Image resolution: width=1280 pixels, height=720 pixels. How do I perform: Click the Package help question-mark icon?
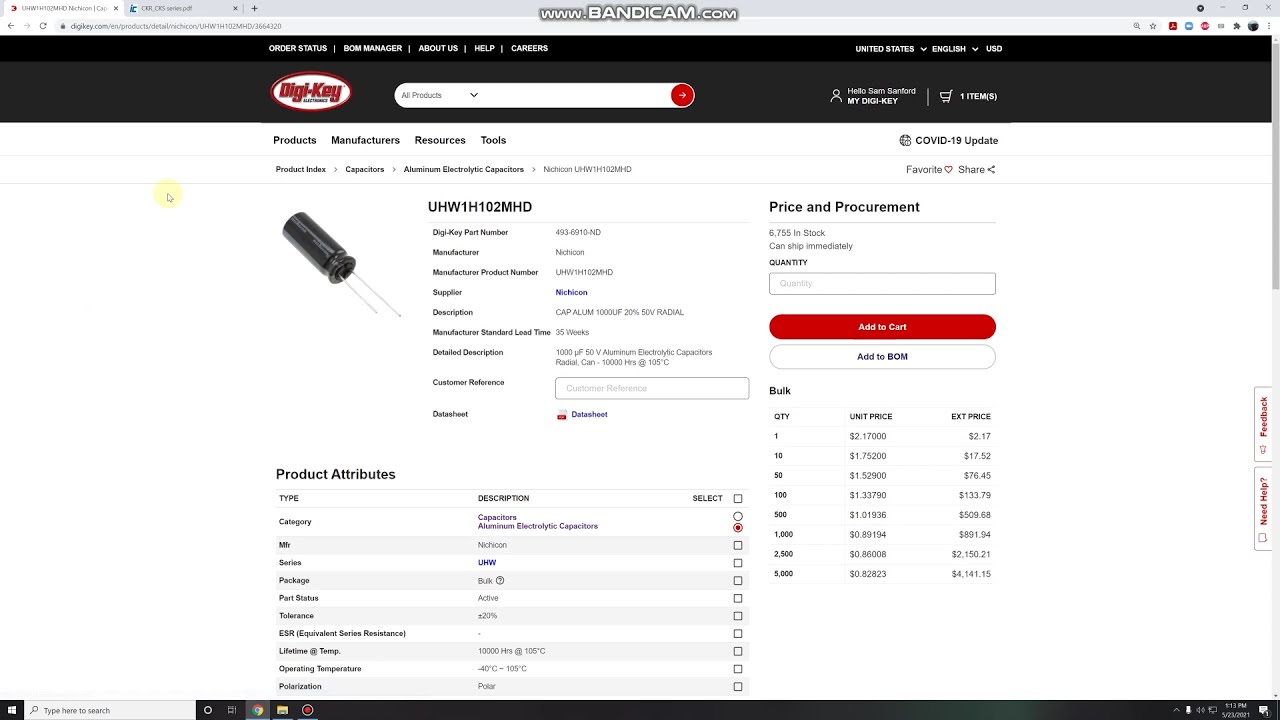coord(500,580)
